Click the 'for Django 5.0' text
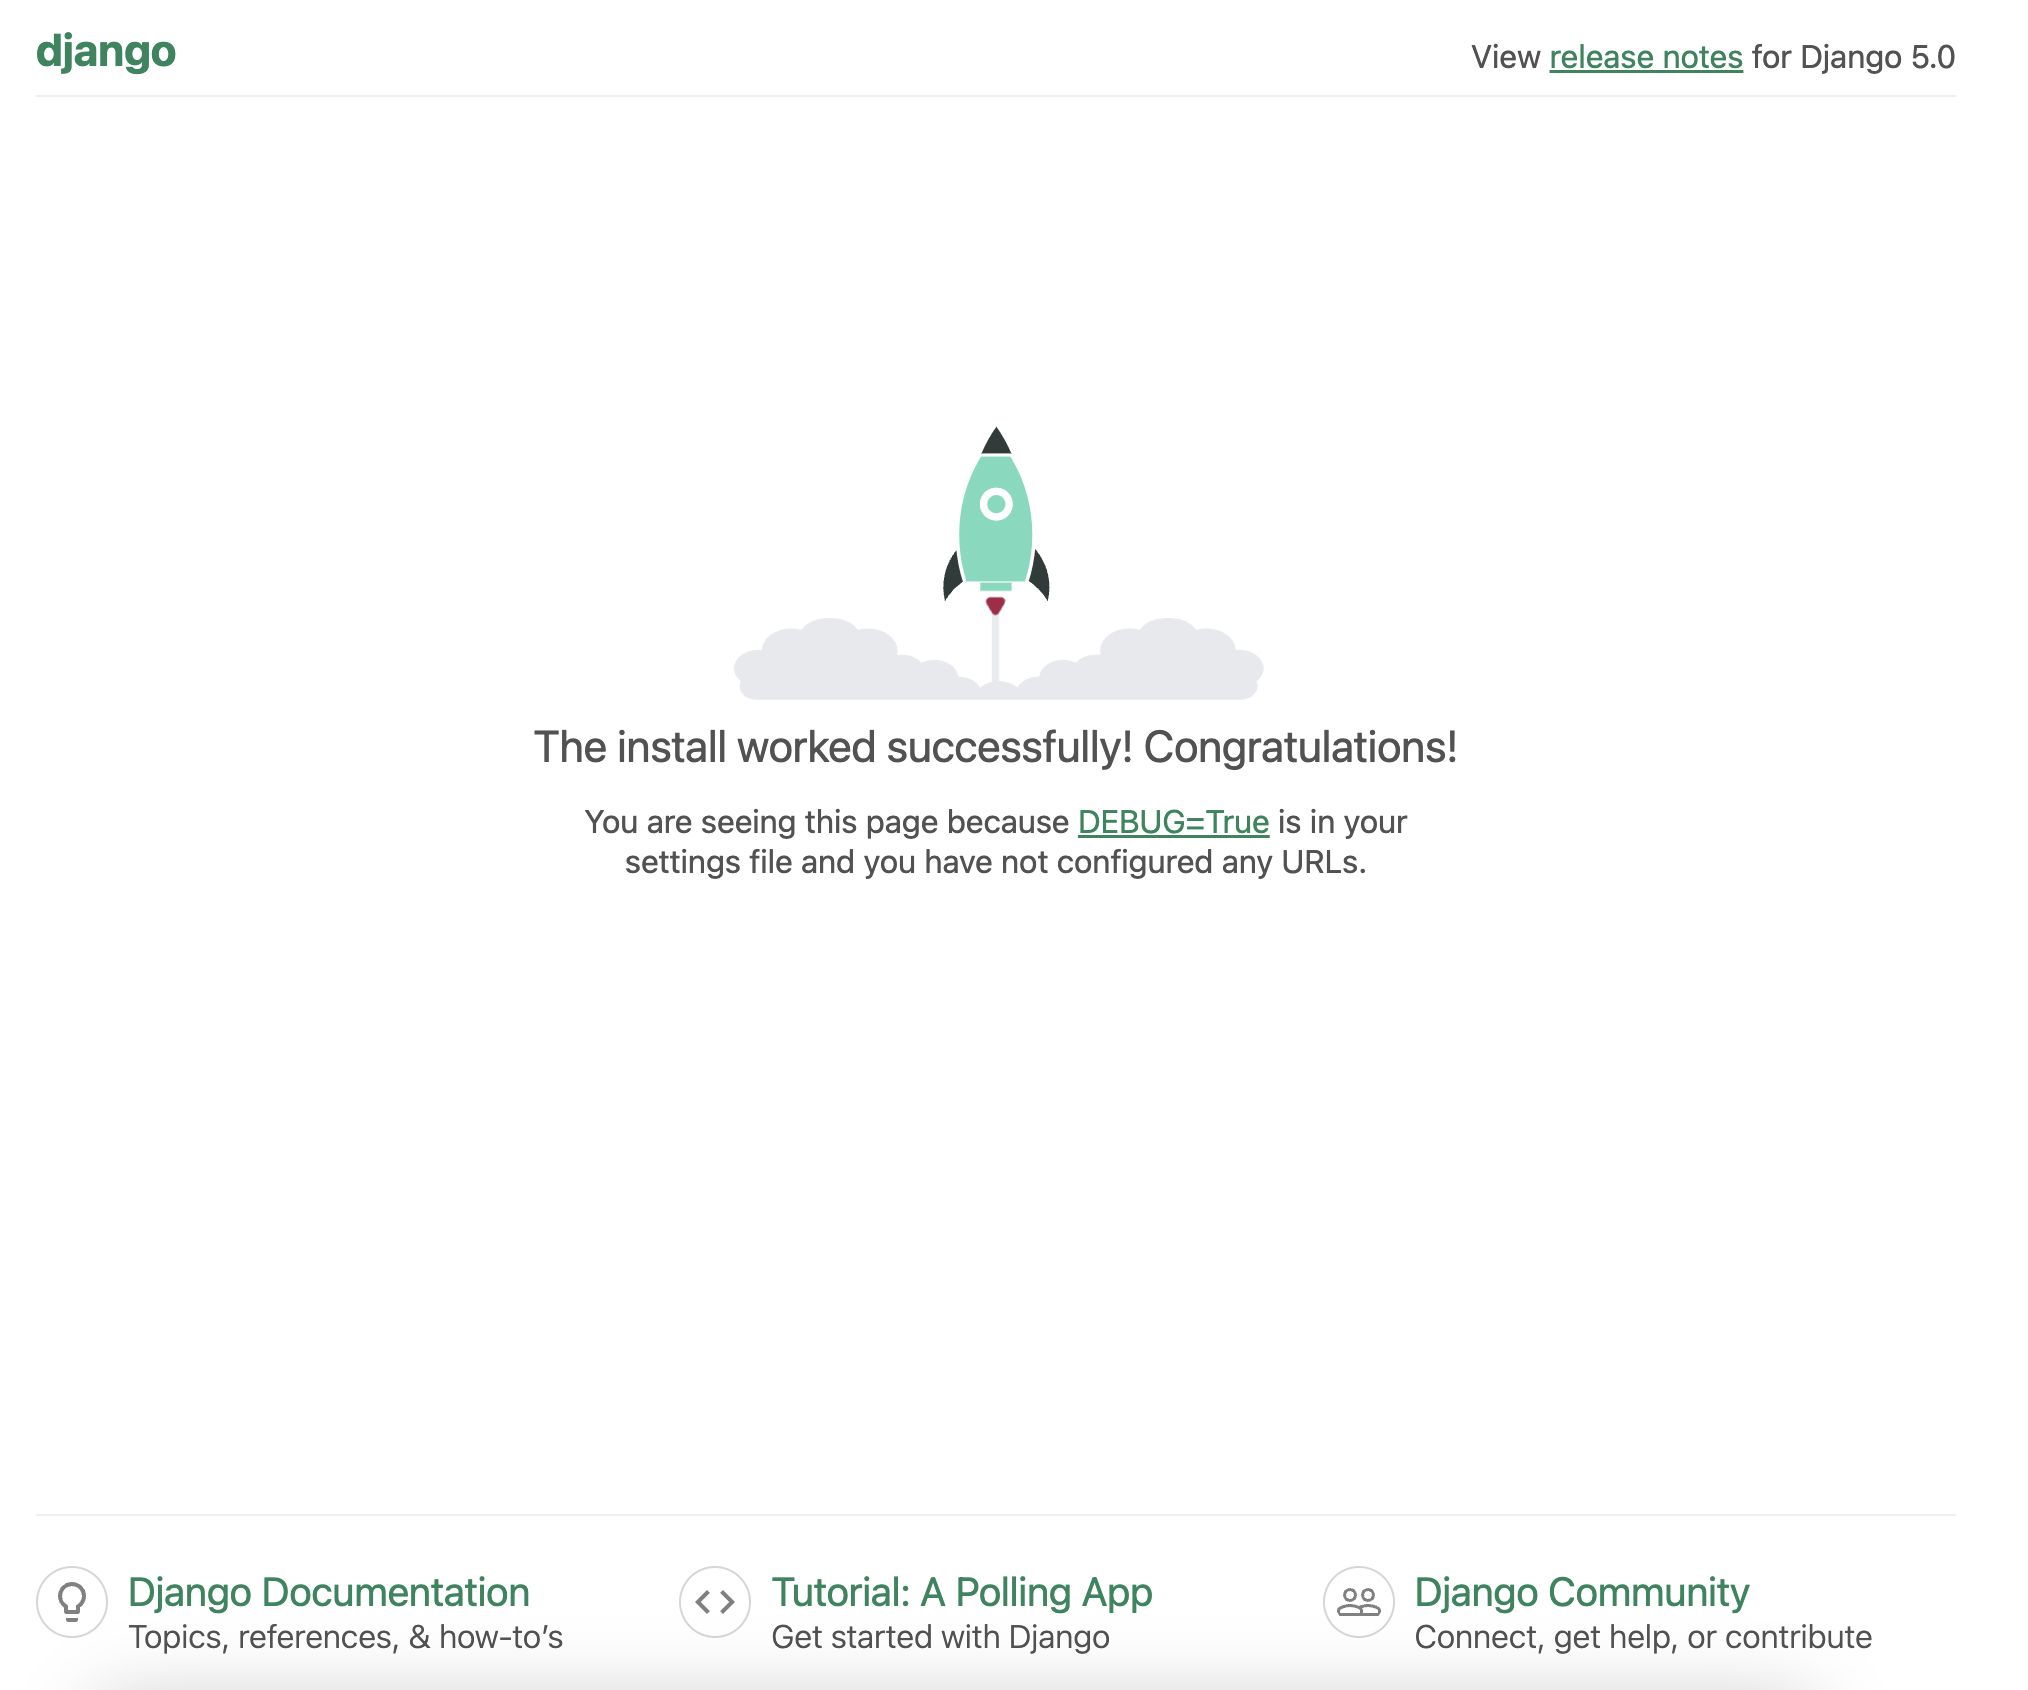Image resolution: width=2028 pixels, height=1690 pixels. (x=1853, y=57)
